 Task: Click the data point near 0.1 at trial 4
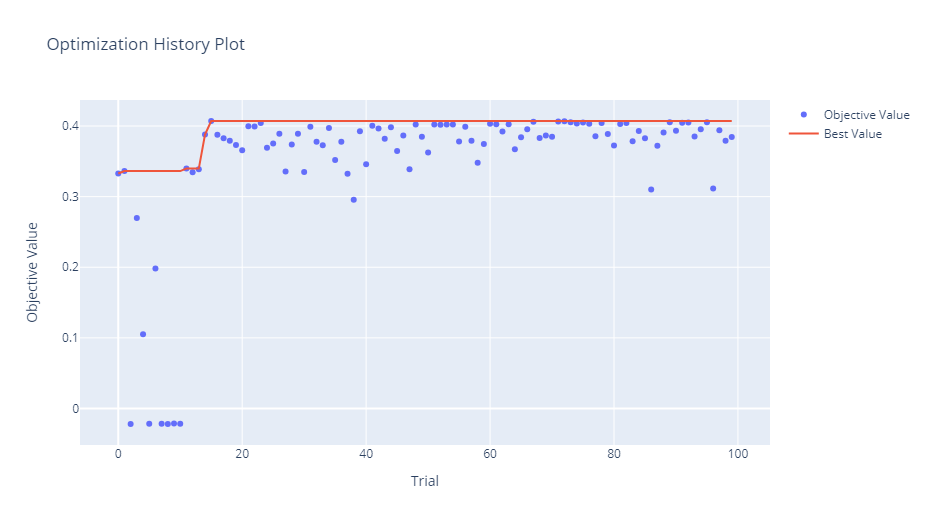point(143,334)
